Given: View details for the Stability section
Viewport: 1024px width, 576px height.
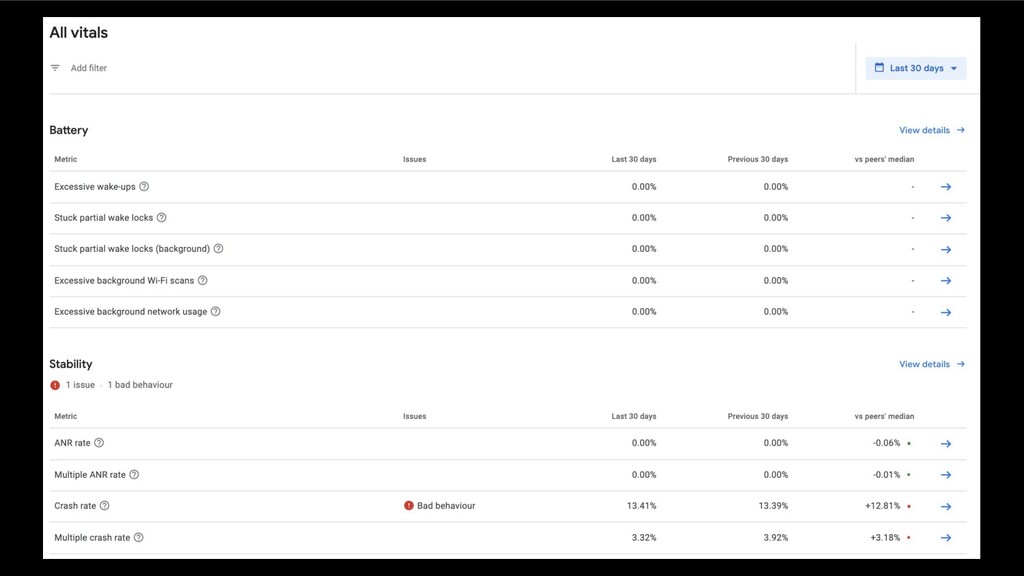Looking at the screenshot, I should [932, 364].
